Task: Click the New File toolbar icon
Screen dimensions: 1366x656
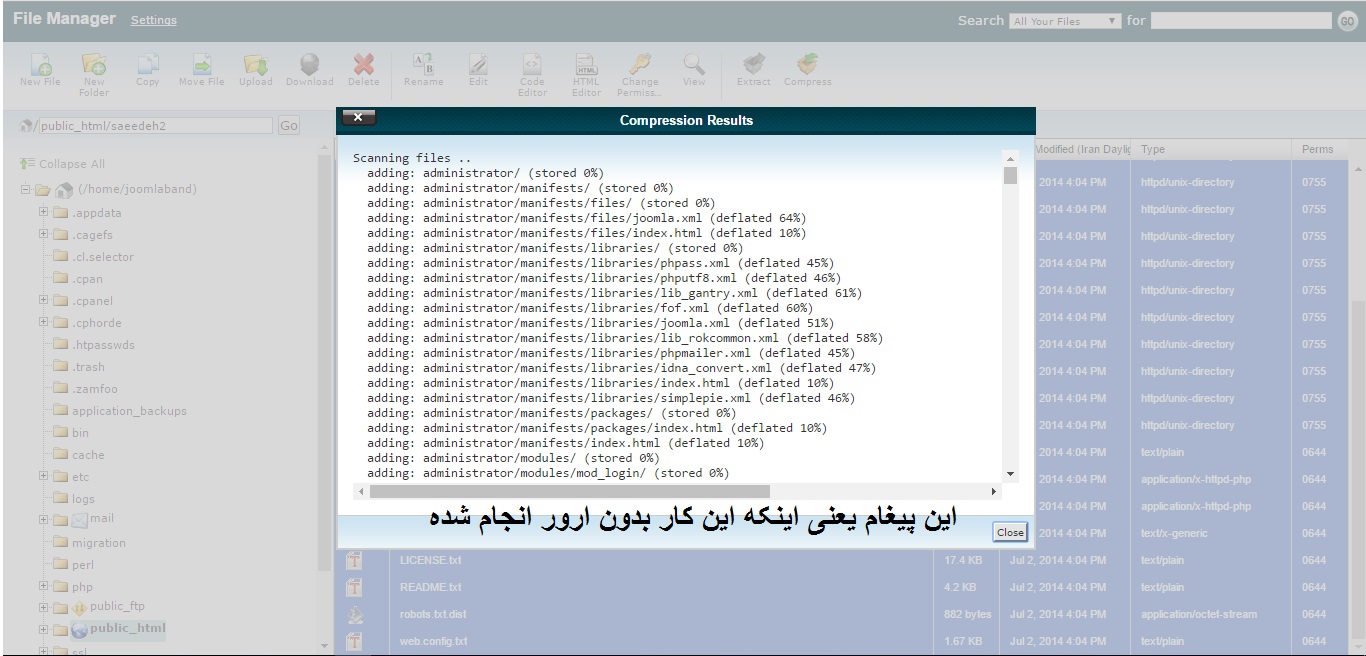Action: click(x=40, y=66)
